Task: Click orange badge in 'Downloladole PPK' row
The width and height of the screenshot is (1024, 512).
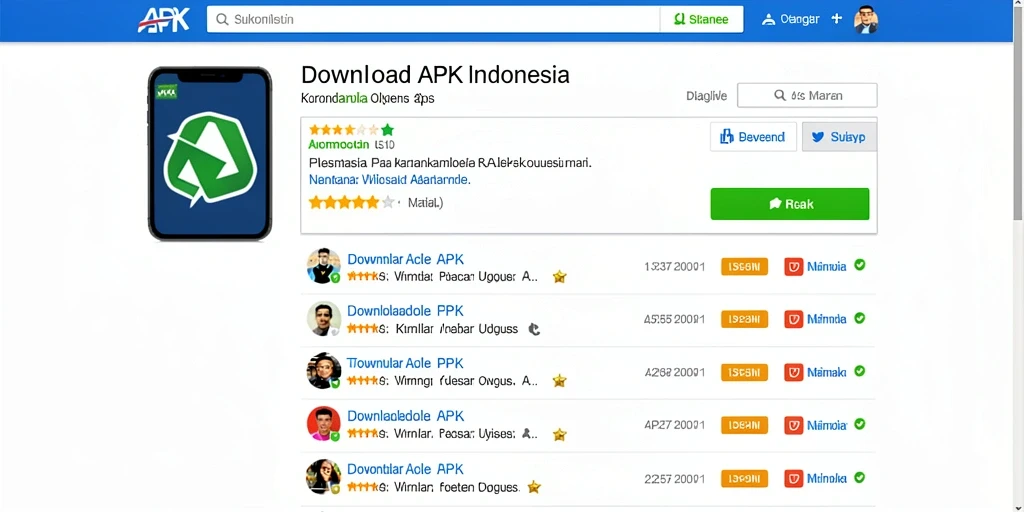Action: point(744,319)
